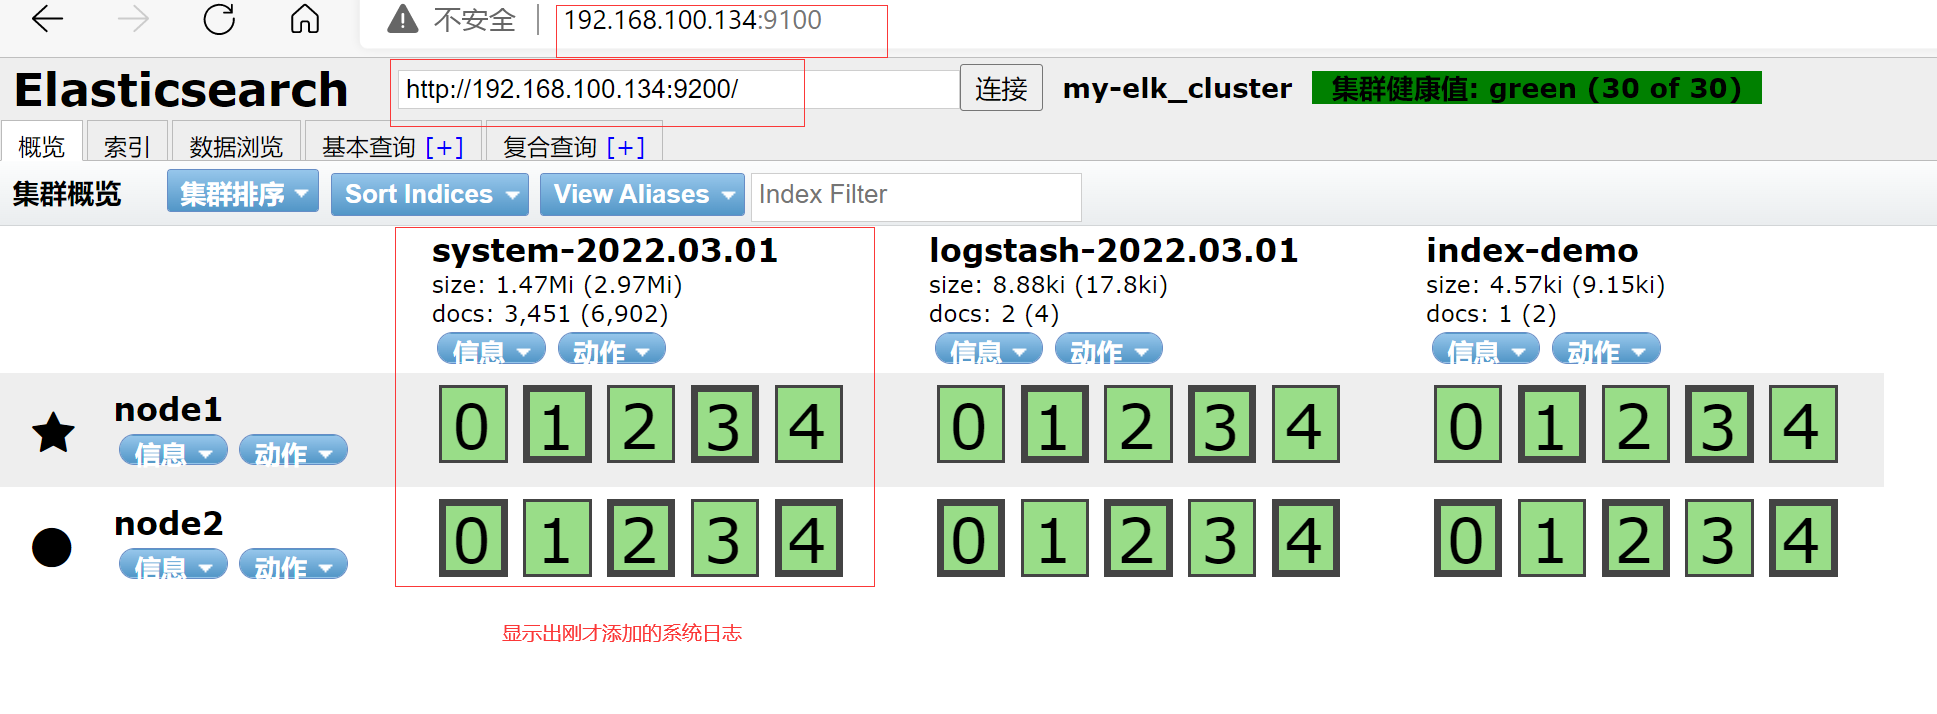Open the browser home page icon

[305, 19]
